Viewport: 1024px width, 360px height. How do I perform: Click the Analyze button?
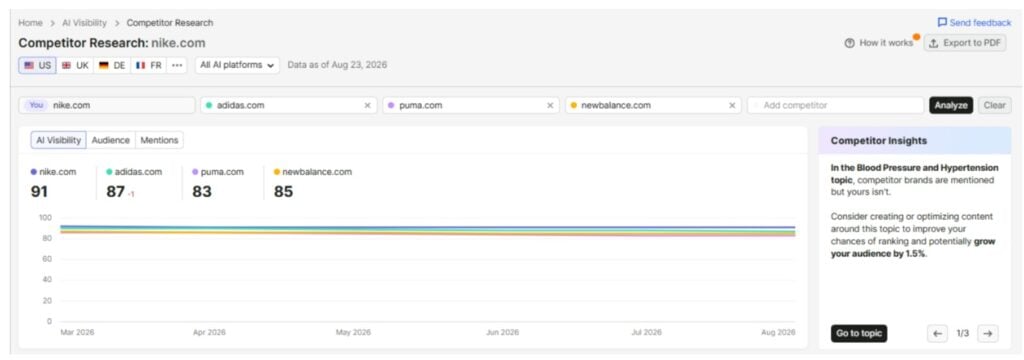(951, 105)
